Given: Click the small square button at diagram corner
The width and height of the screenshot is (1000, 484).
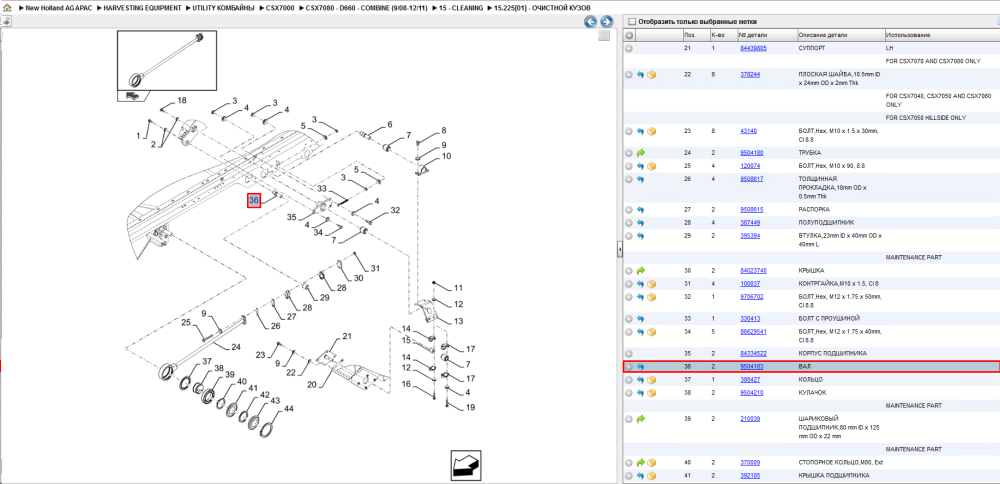Looking at the screenshot, I should click(603, 36).
